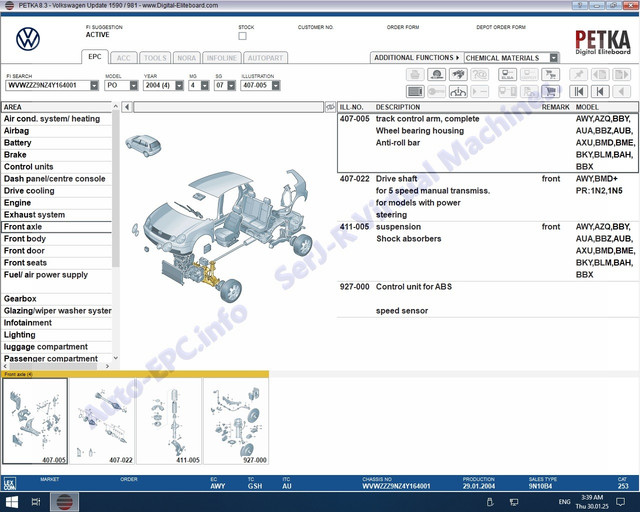Open the Windows Start menu
The width and height of the screenshot is (640, 512).
coord(11,502)
